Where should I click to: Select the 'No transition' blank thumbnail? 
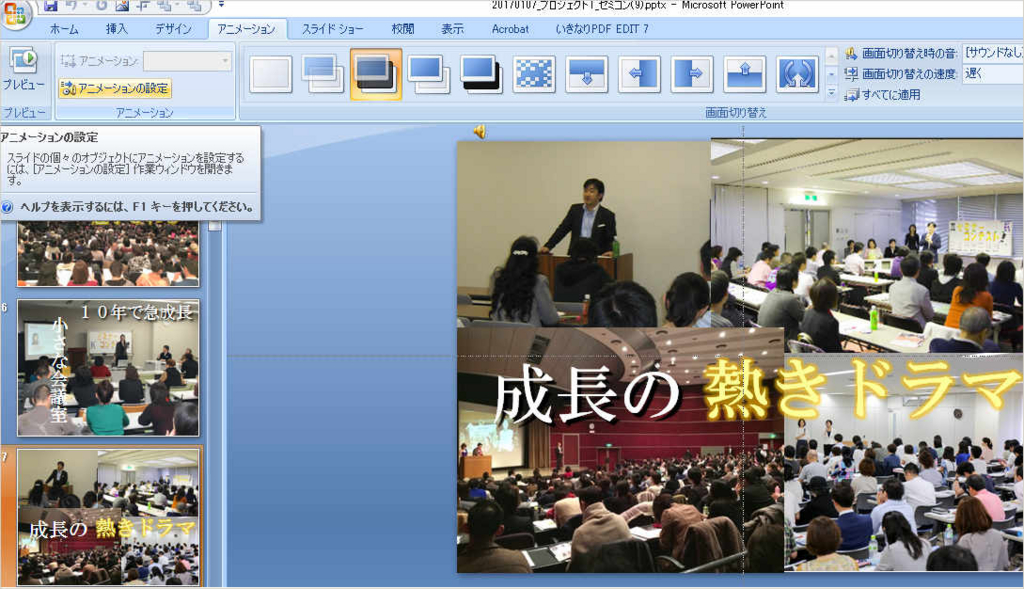point(270,74)
